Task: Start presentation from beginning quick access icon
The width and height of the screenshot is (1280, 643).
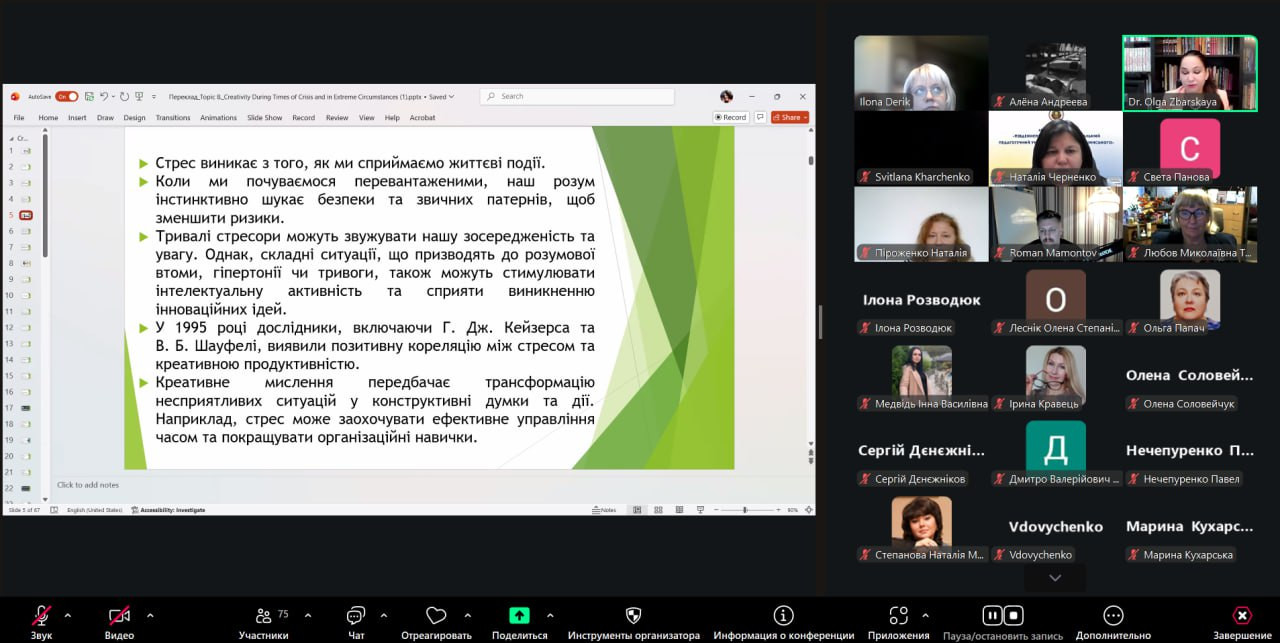Action: 139,97
